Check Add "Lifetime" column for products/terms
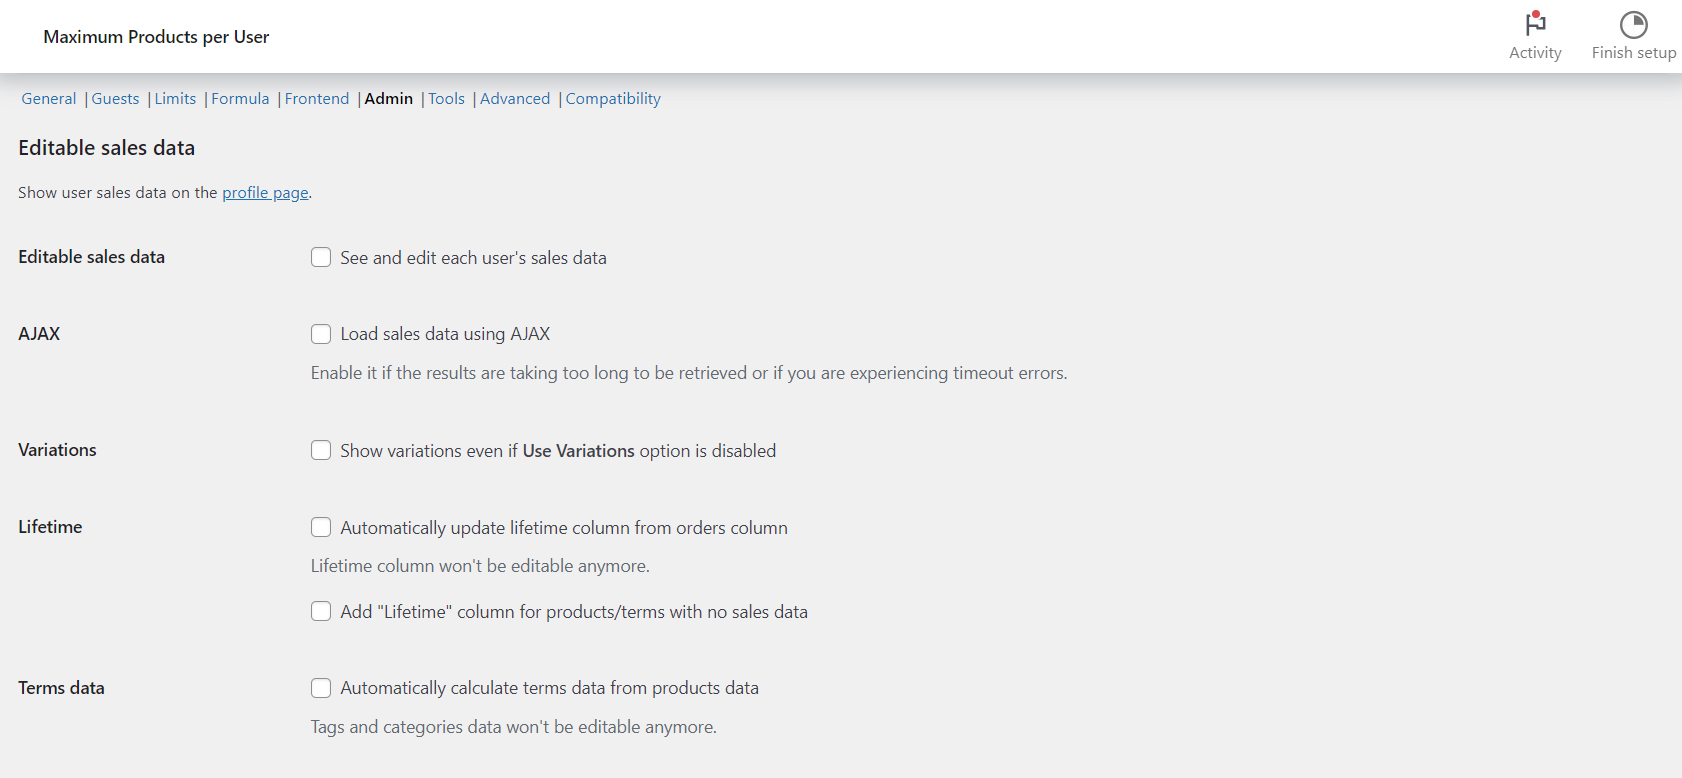 321,611
